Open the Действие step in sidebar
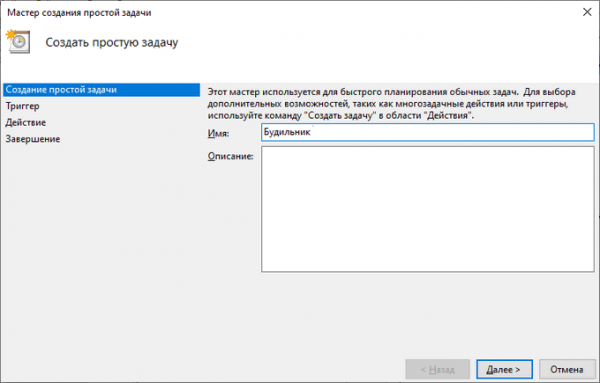 (x=26, y=122)
